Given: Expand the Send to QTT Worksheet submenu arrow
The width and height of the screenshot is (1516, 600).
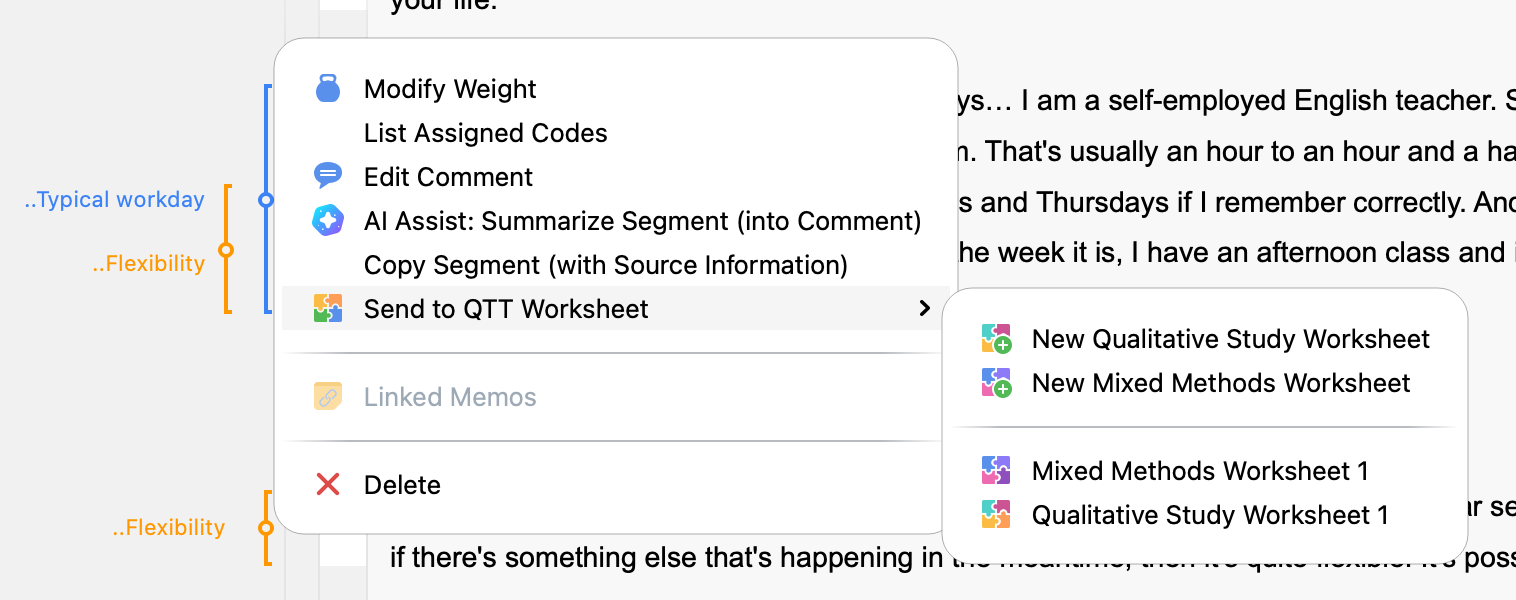Looking at the screenshot, I should click(x=925, y=309).
